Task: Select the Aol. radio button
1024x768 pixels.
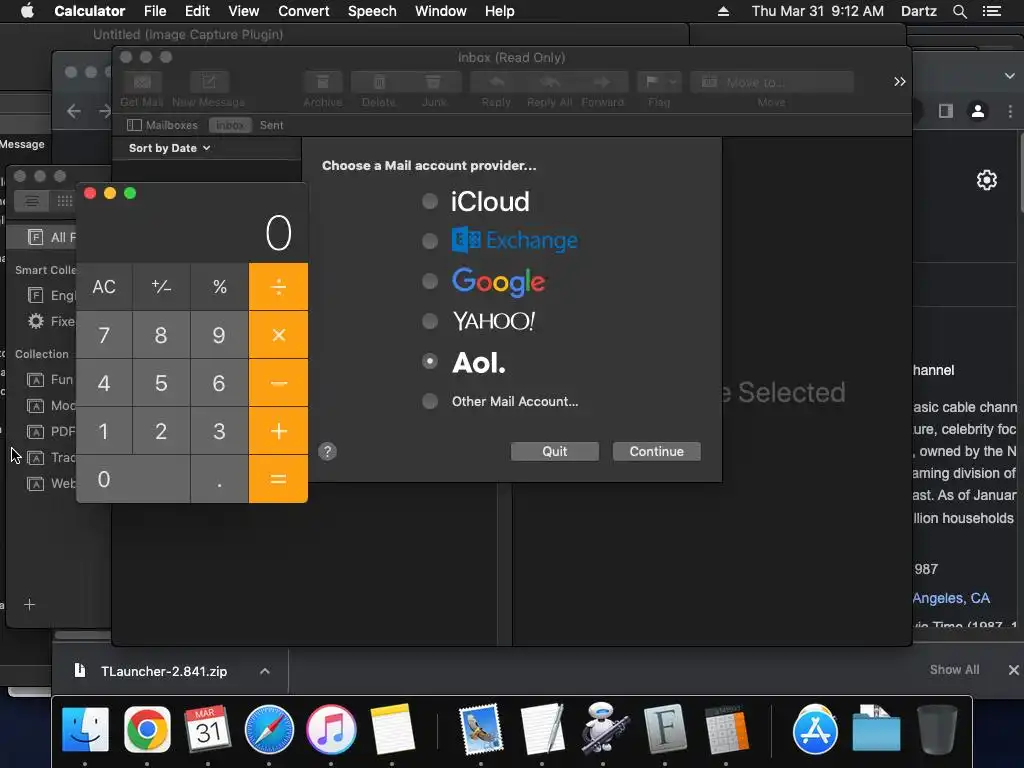Action: coord(430,361)
